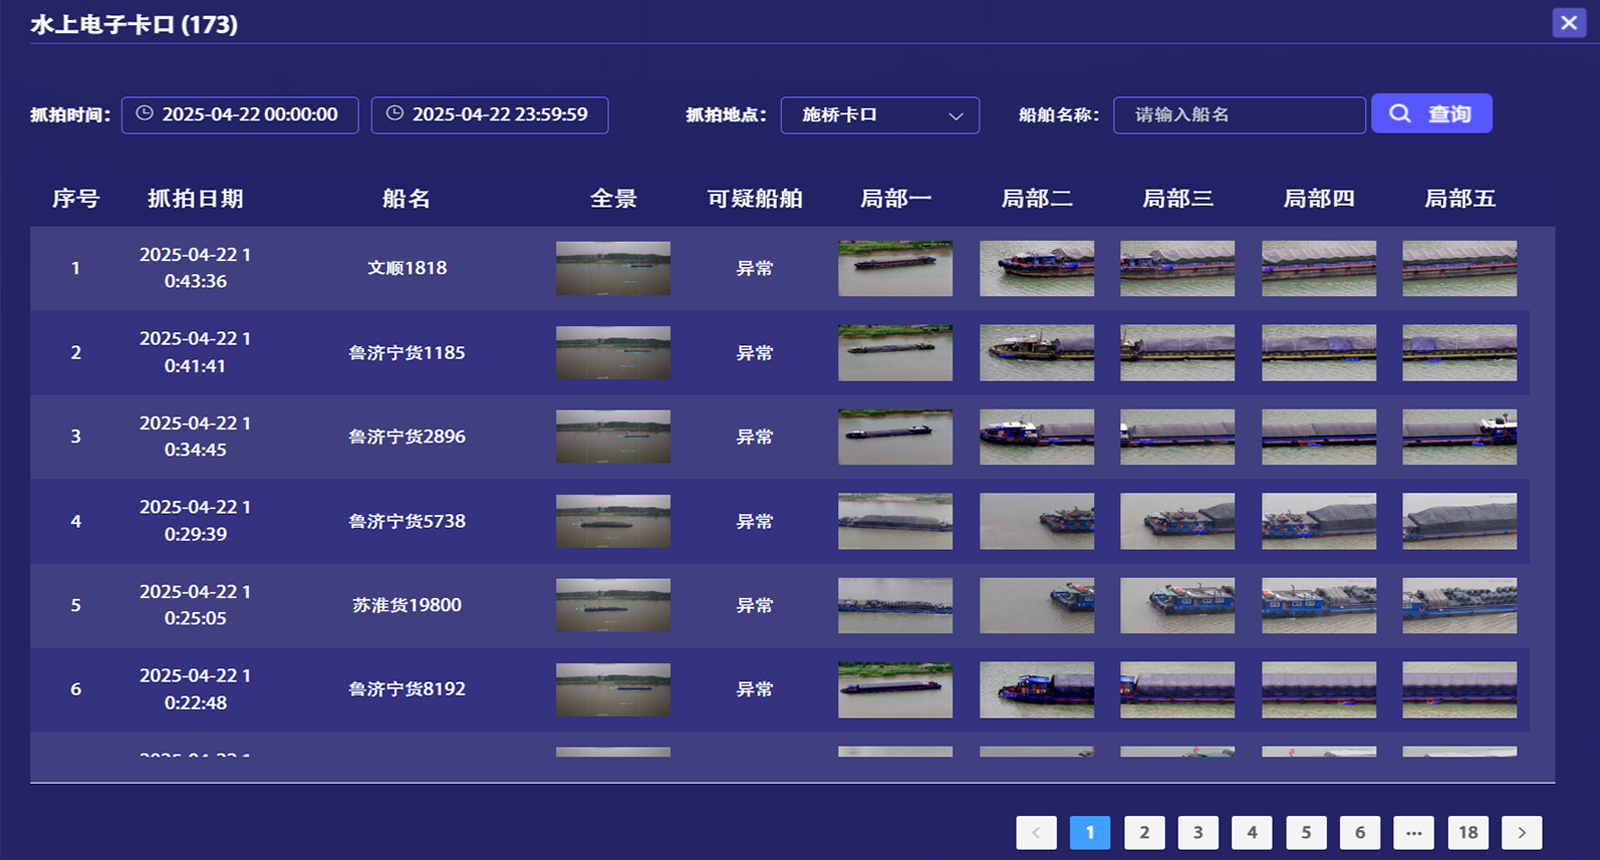Click the end time field 2025-04-22 23:59:59
1600x860 pixels.
pos(490,115)
